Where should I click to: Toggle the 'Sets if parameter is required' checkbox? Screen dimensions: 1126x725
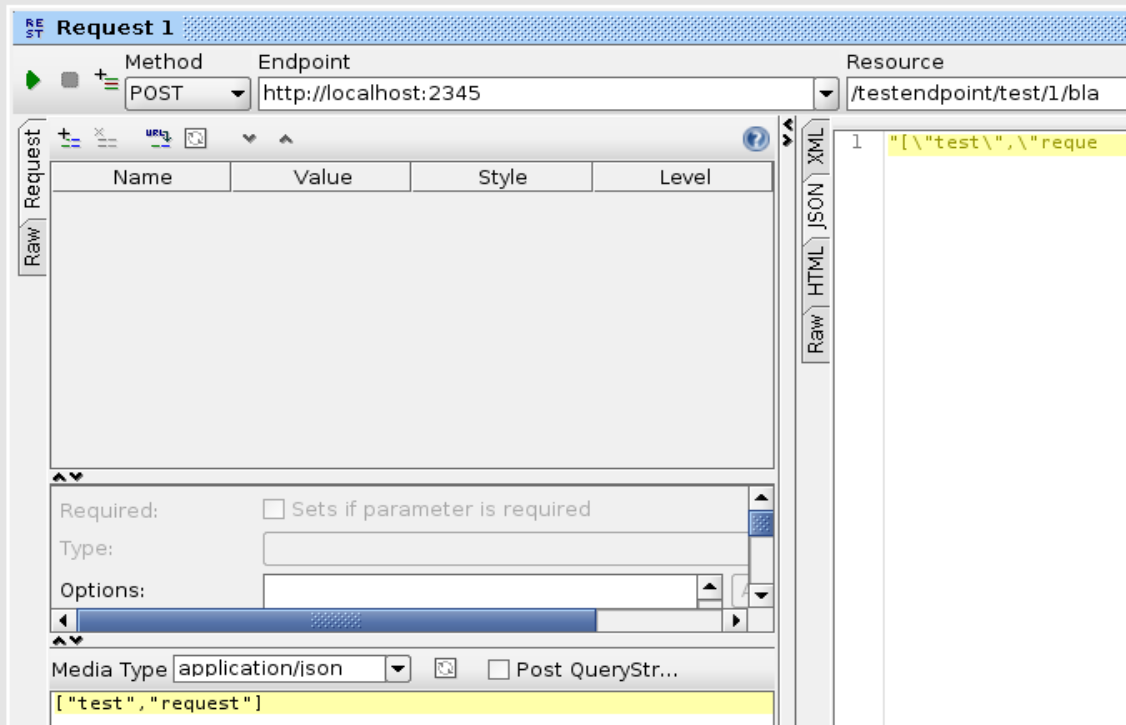[272, 509]
